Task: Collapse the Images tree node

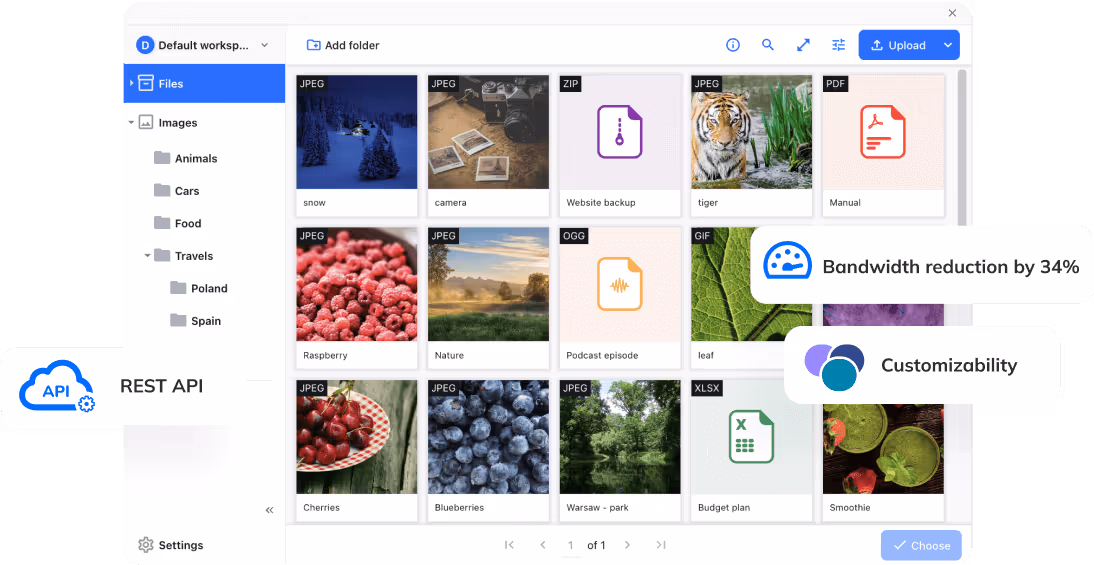Action: [x=131, y=123]
